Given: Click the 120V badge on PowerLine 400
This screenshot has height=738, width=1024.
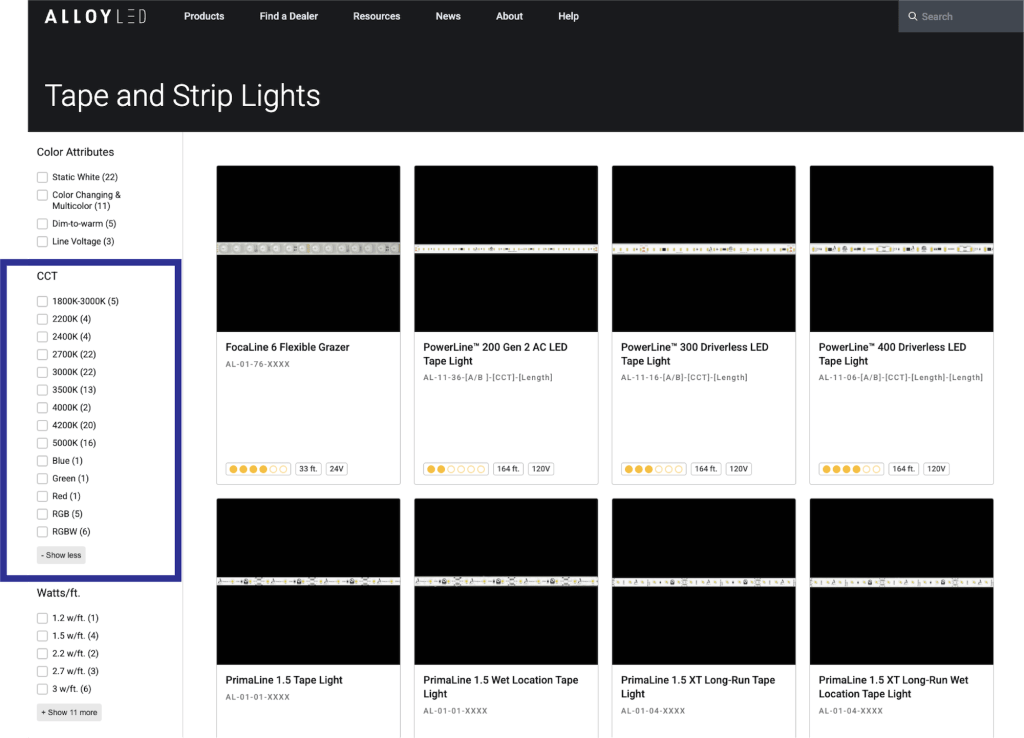Looking at the screenshot, I should pyautogui.click(x=937, y=468).
